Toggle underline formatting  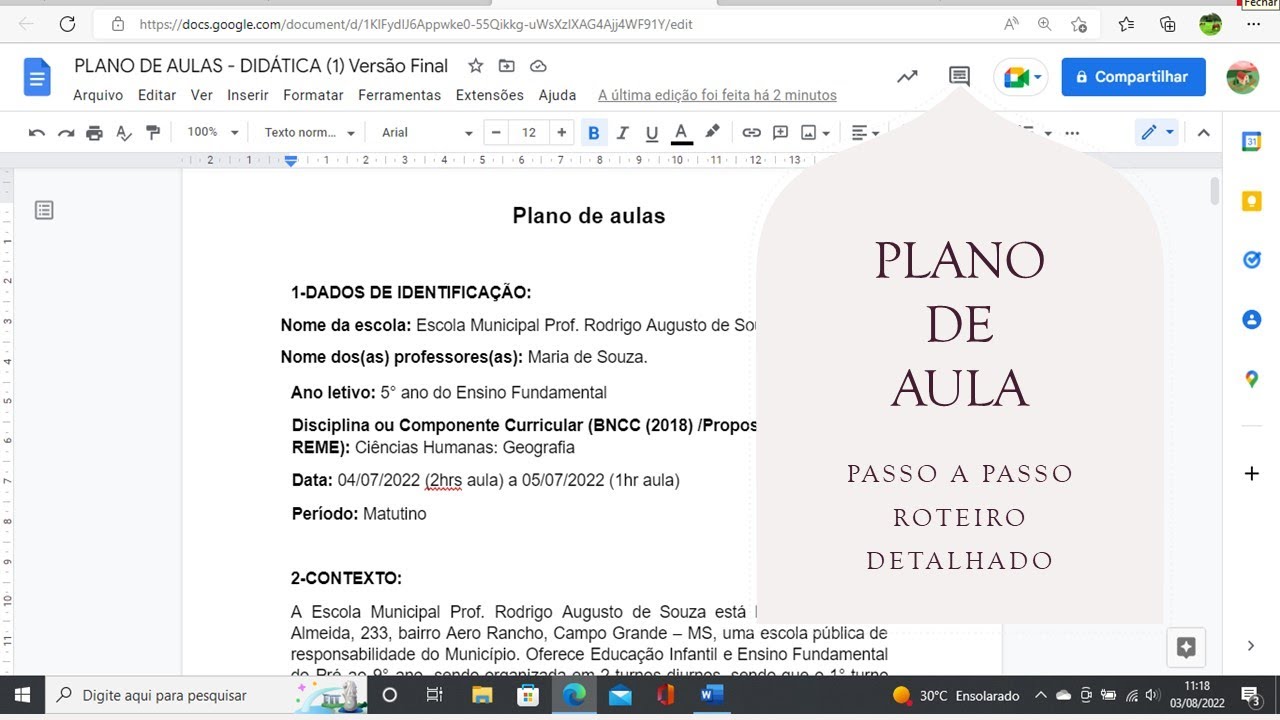pyautogui.click(x=652, y=132)
